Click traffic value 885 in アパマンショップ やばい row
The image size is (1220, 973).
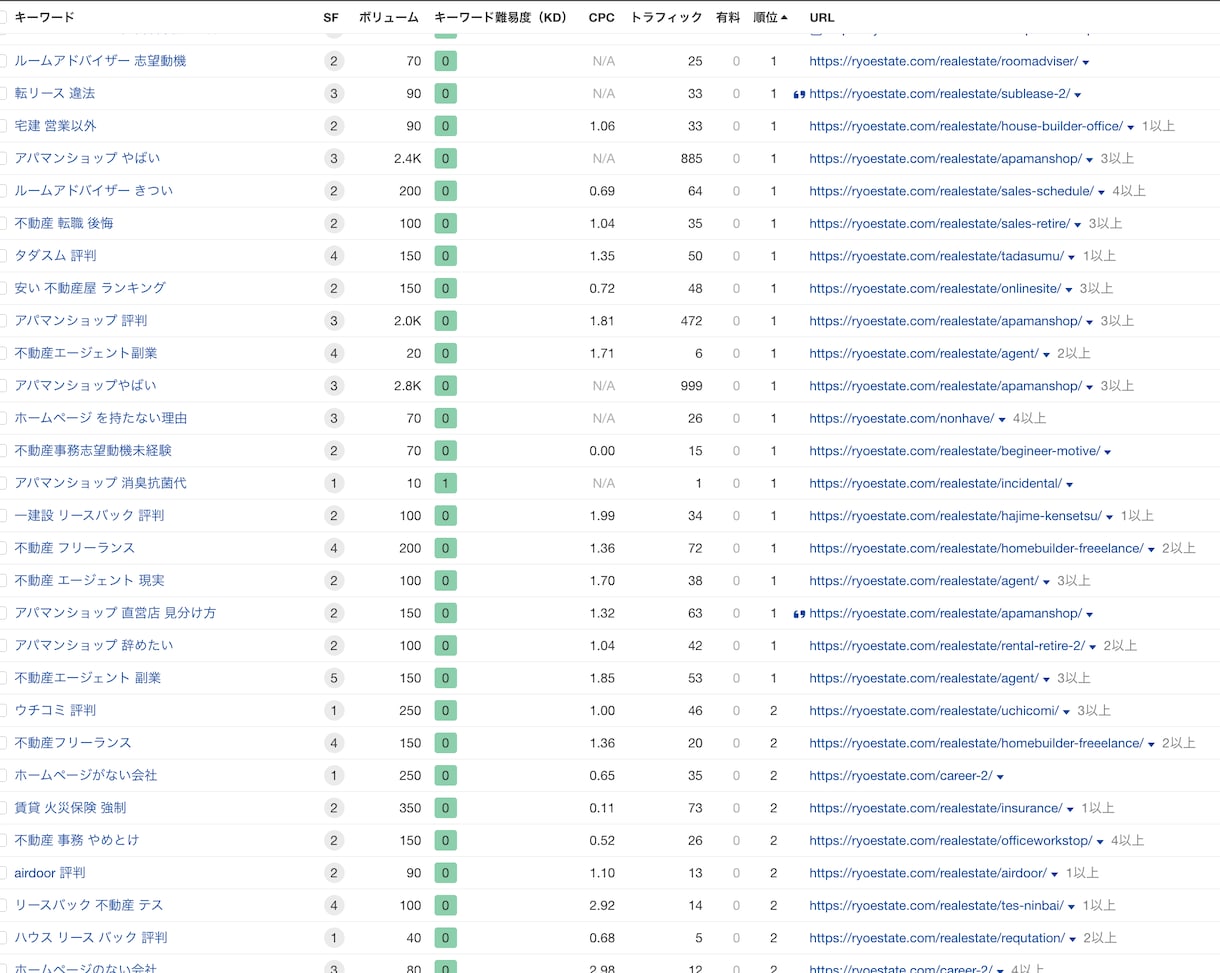pyautogui.click(x=691, y=159)
